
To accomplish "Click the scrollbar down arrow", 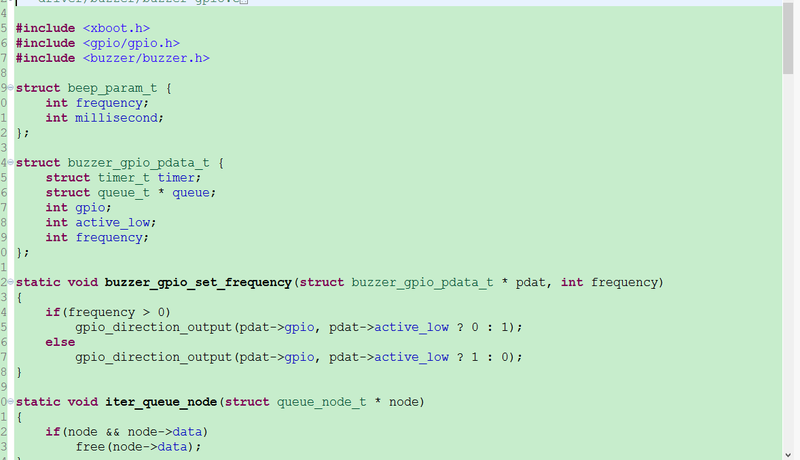I will 788,454.
